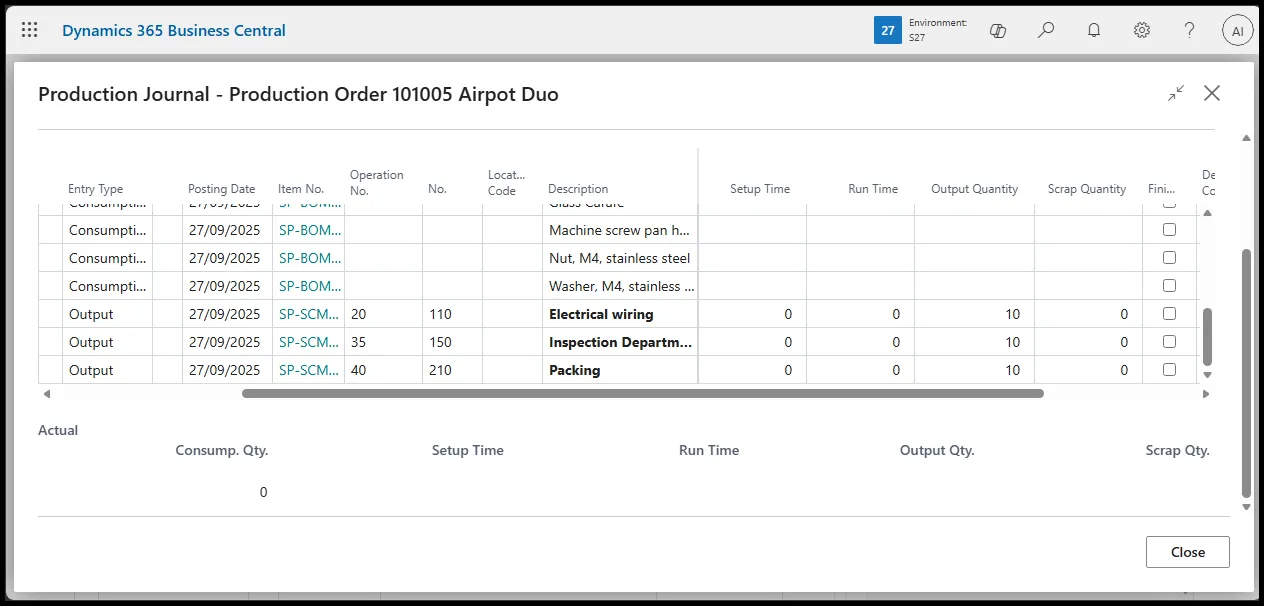Open the help question mark icon
The image size is (1264, 606).
[x=1190, y=30]
